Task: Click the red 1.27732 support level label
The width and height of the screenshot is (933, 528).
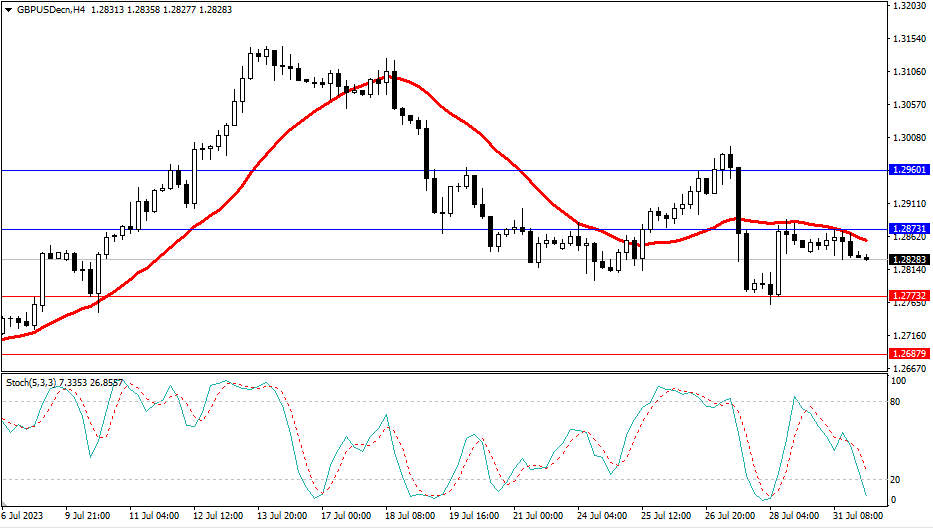Action: click(x=908, y=296)
